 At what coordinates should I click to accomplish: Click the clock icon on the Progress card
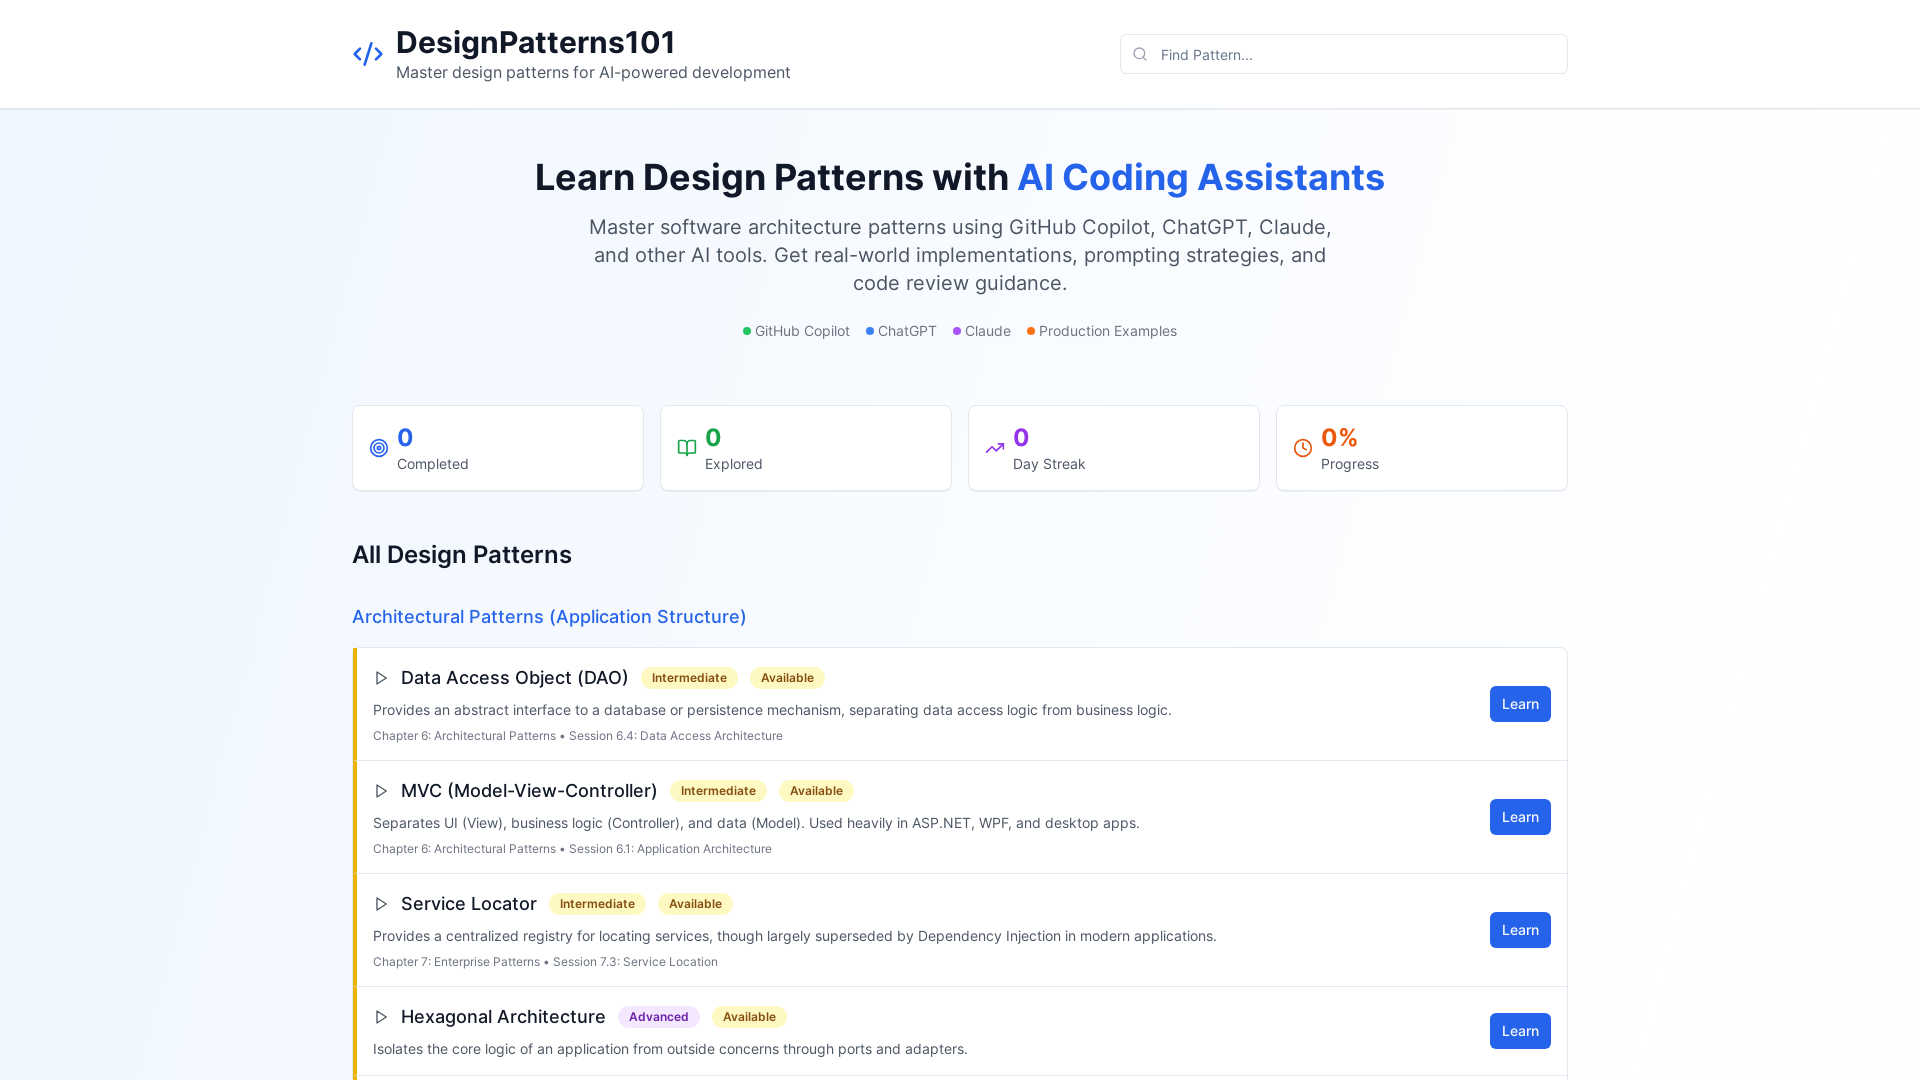click(x=1302, y=448)
